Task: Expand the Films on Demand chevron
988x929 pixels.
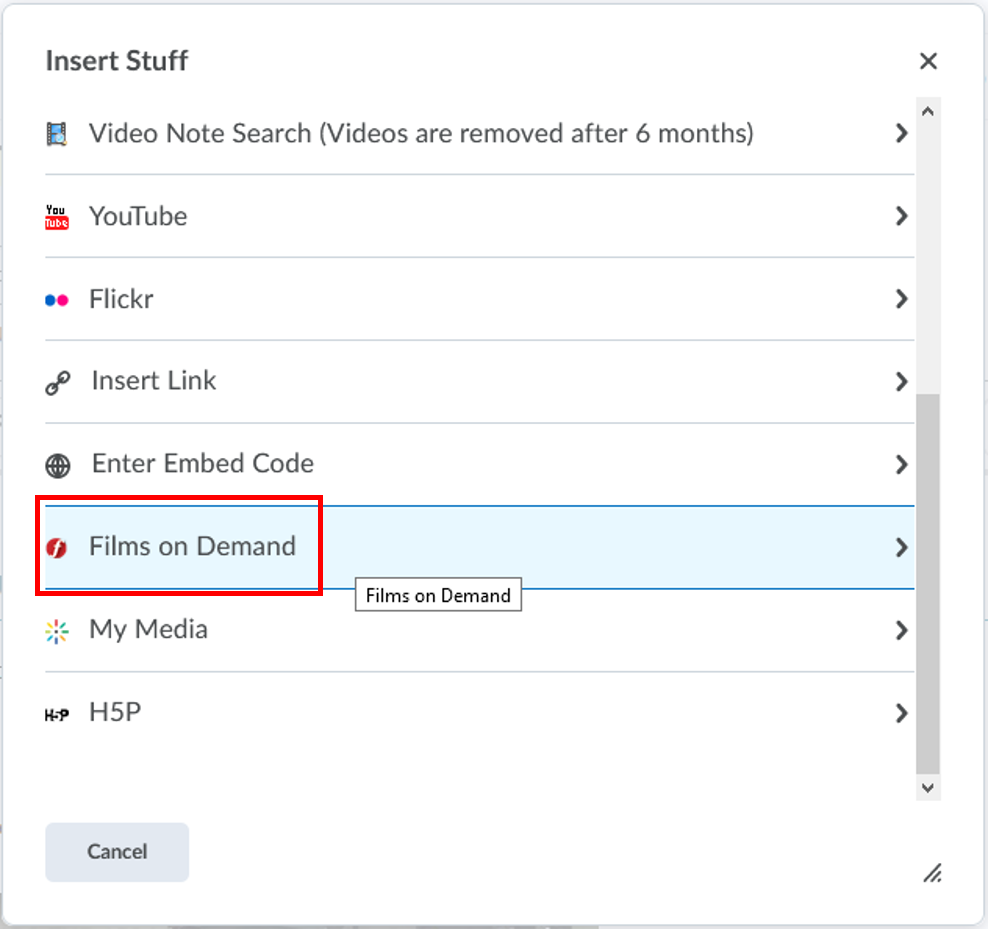Action: tap(902, 547)
